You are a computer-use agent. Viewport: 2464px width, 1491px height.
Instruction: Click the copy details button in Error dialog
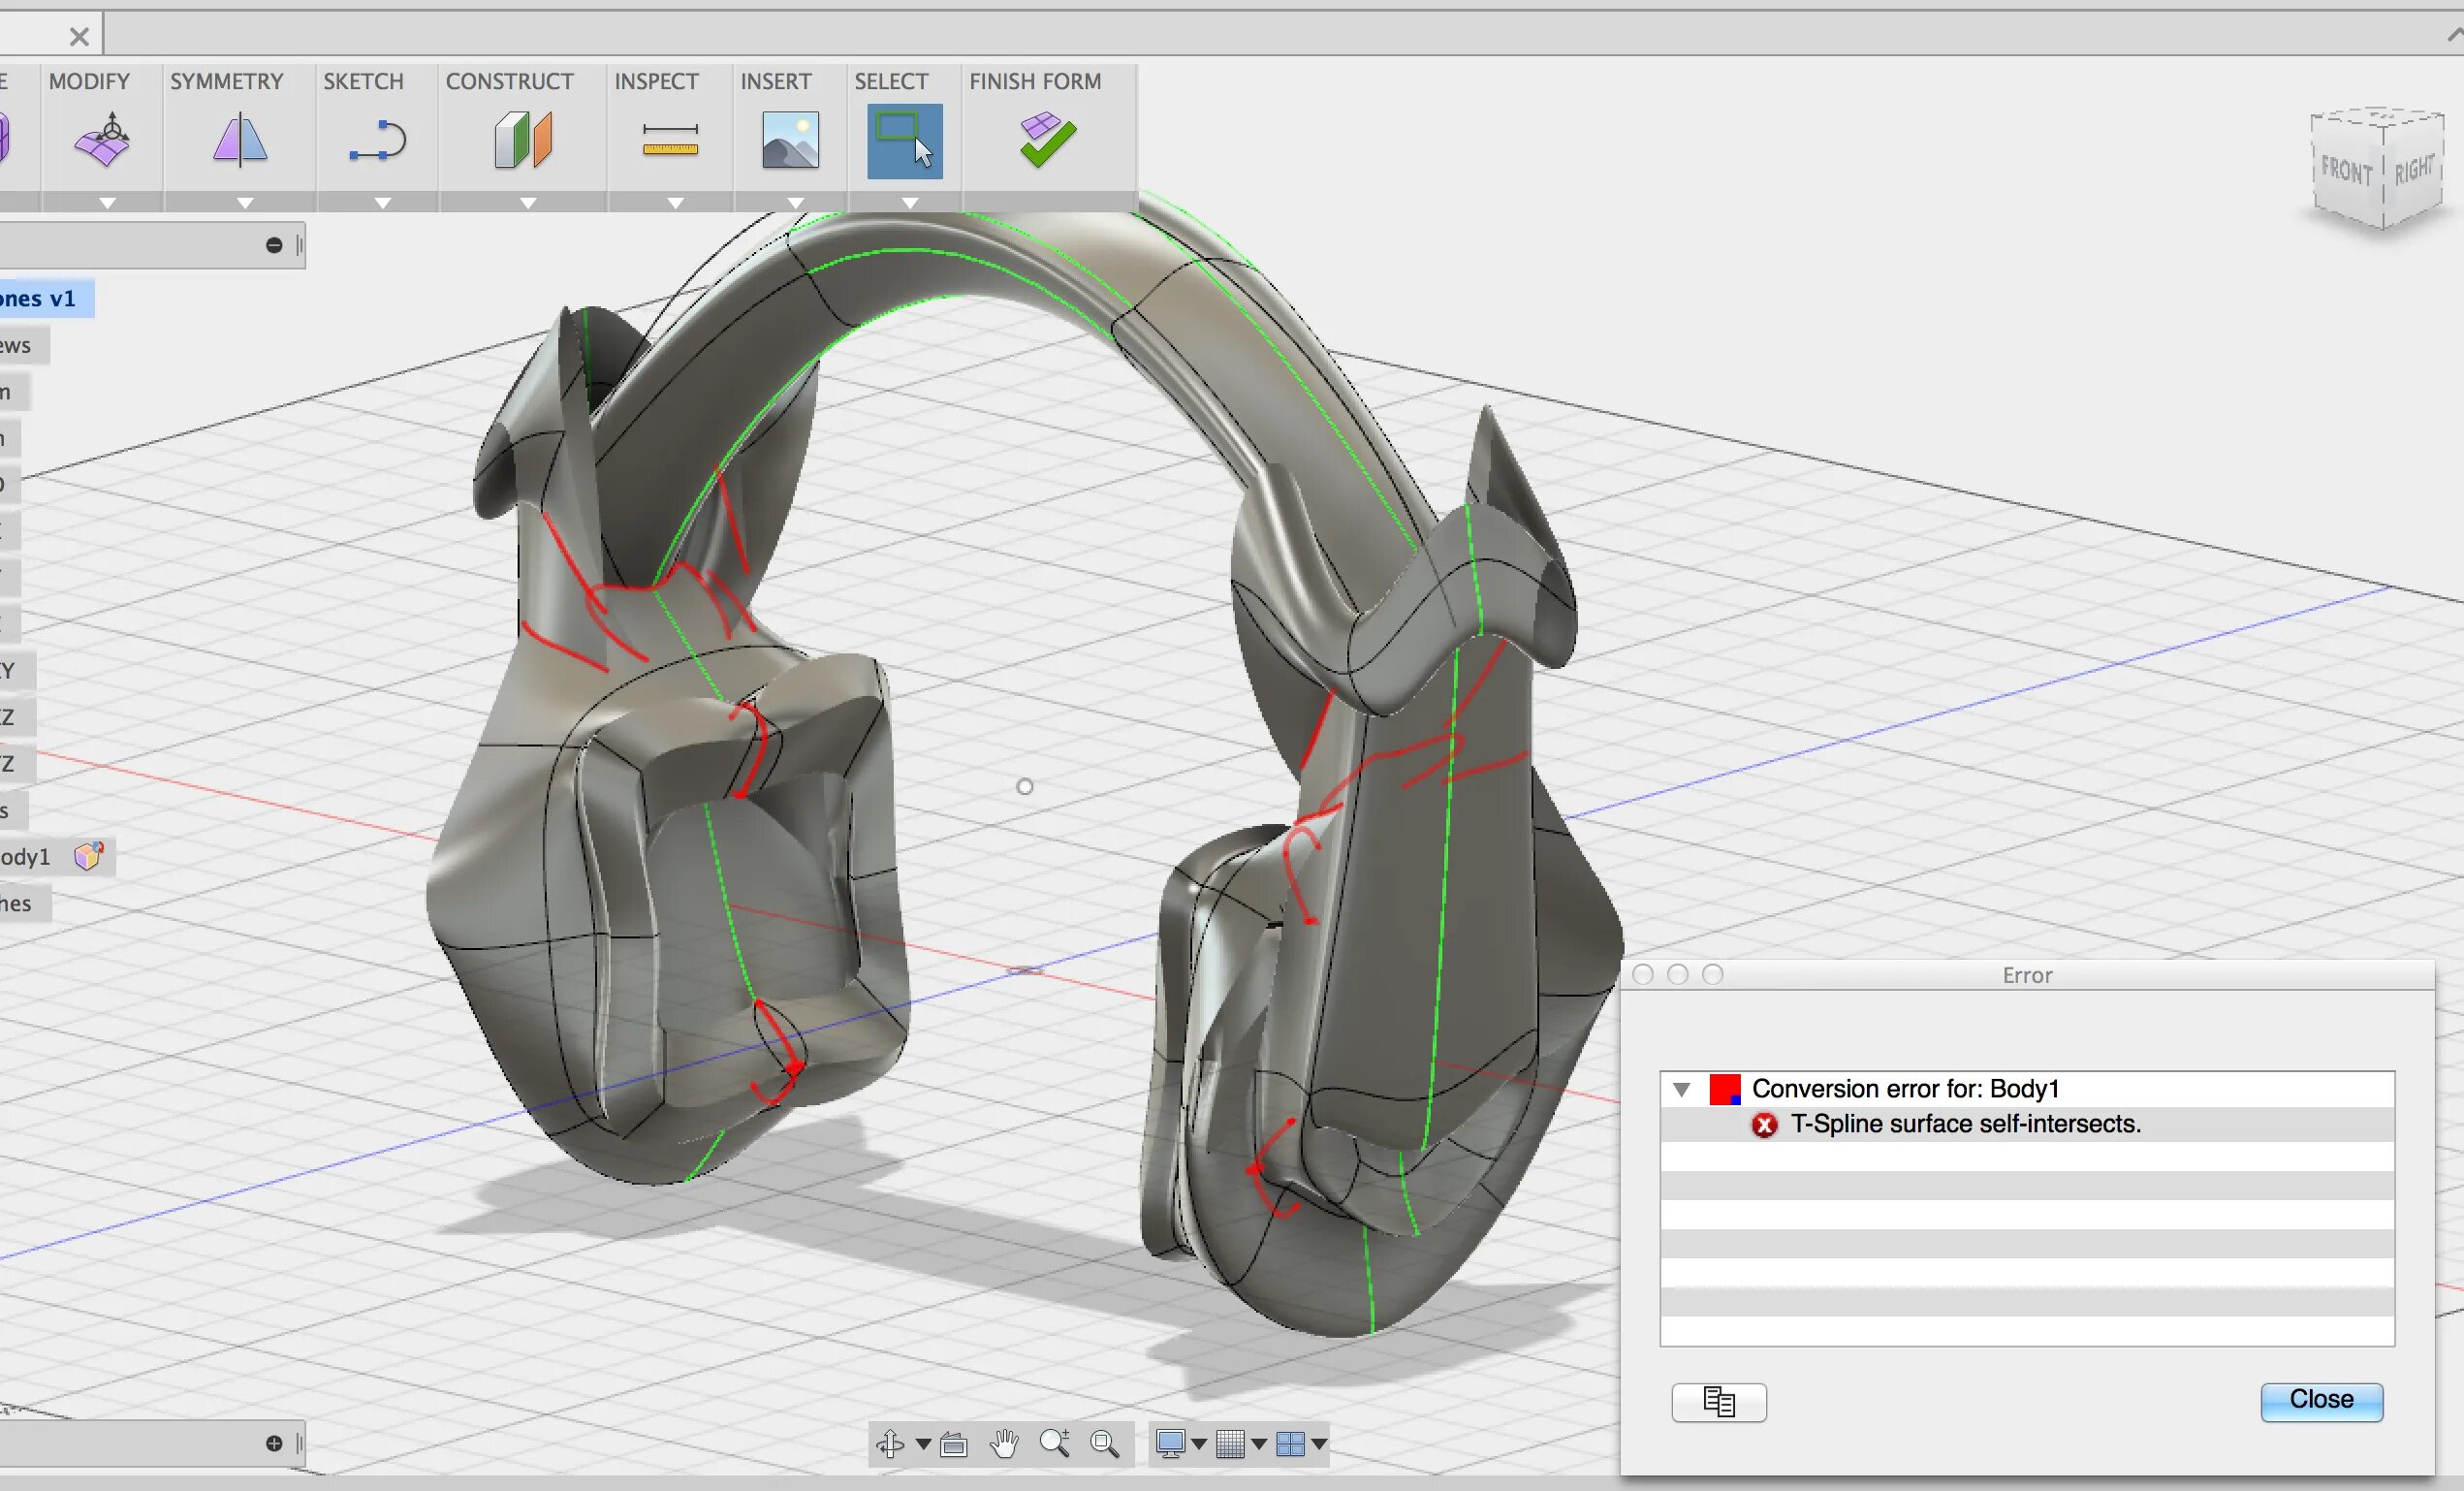point(1718,1402)
